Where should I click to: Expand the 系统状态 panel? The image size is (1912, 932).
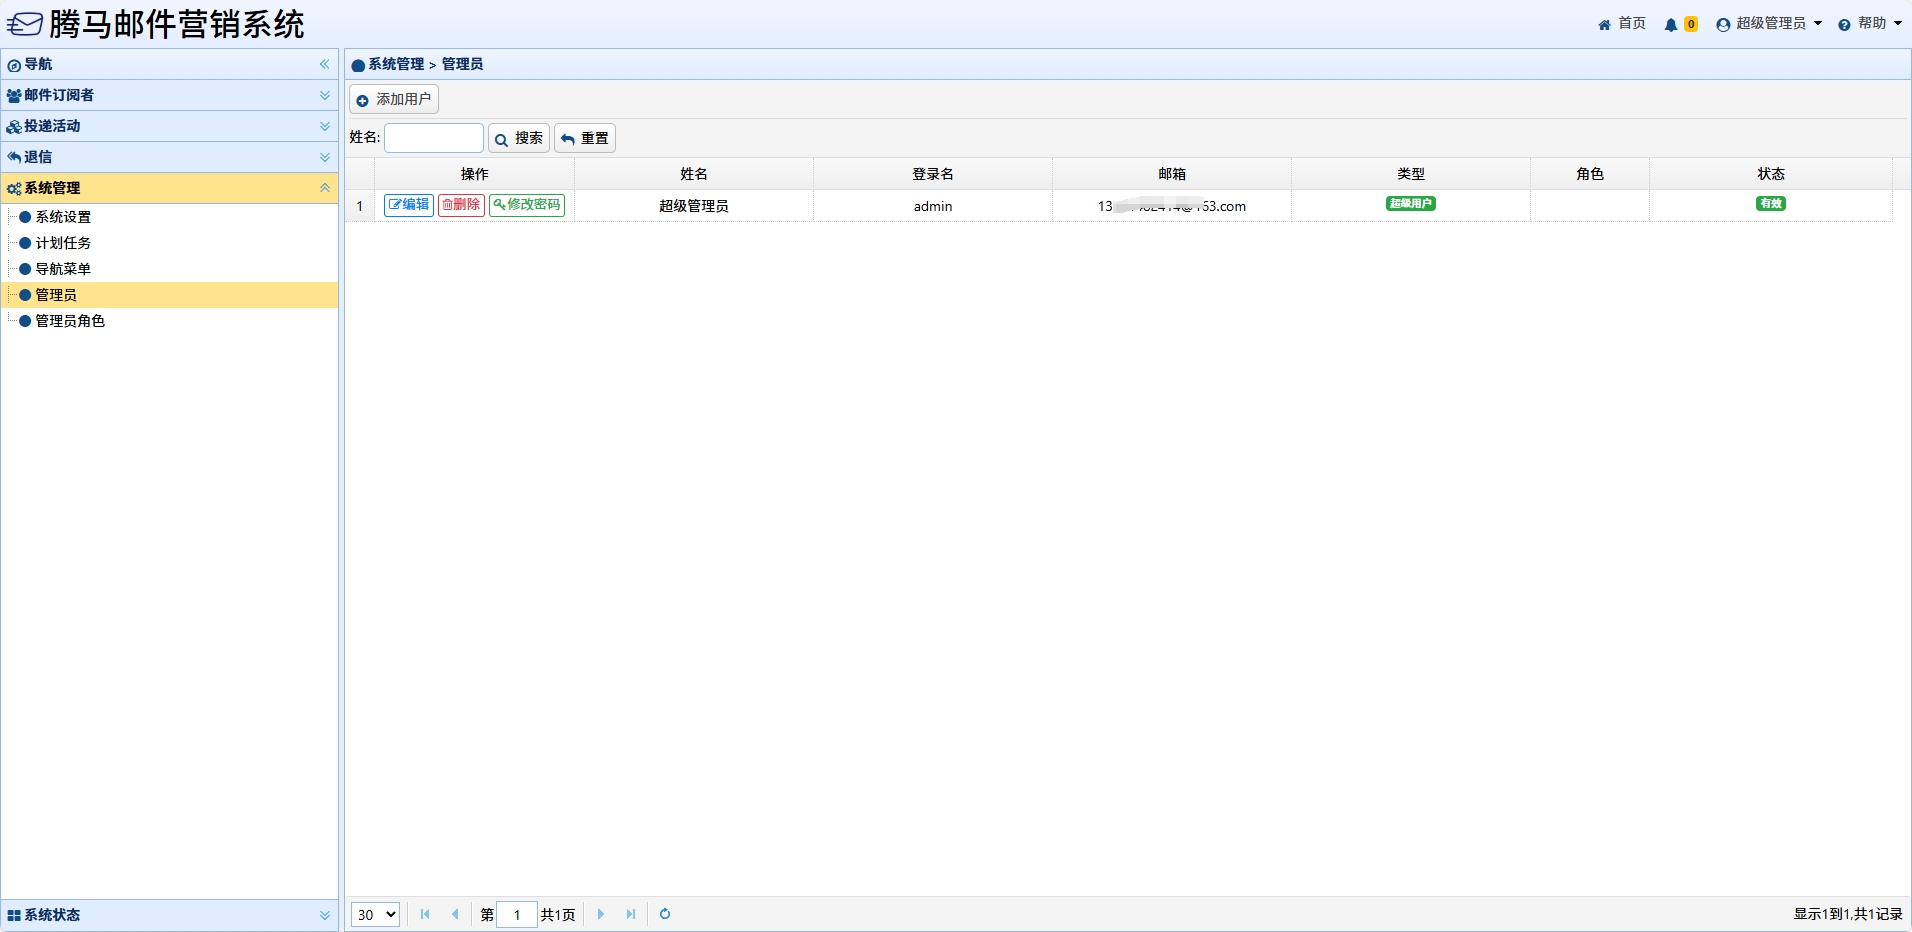(x=324, y=915)
